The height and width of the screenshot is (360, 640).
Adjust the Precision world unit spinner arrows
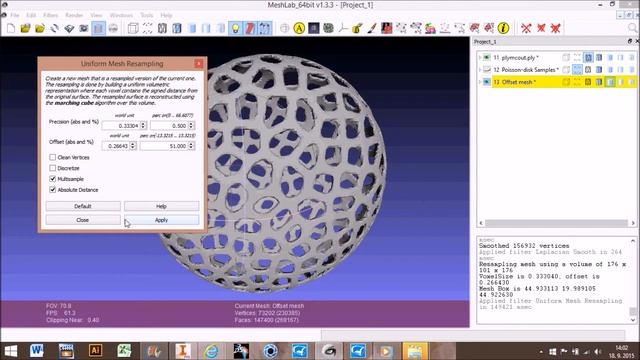coord(143,126)
